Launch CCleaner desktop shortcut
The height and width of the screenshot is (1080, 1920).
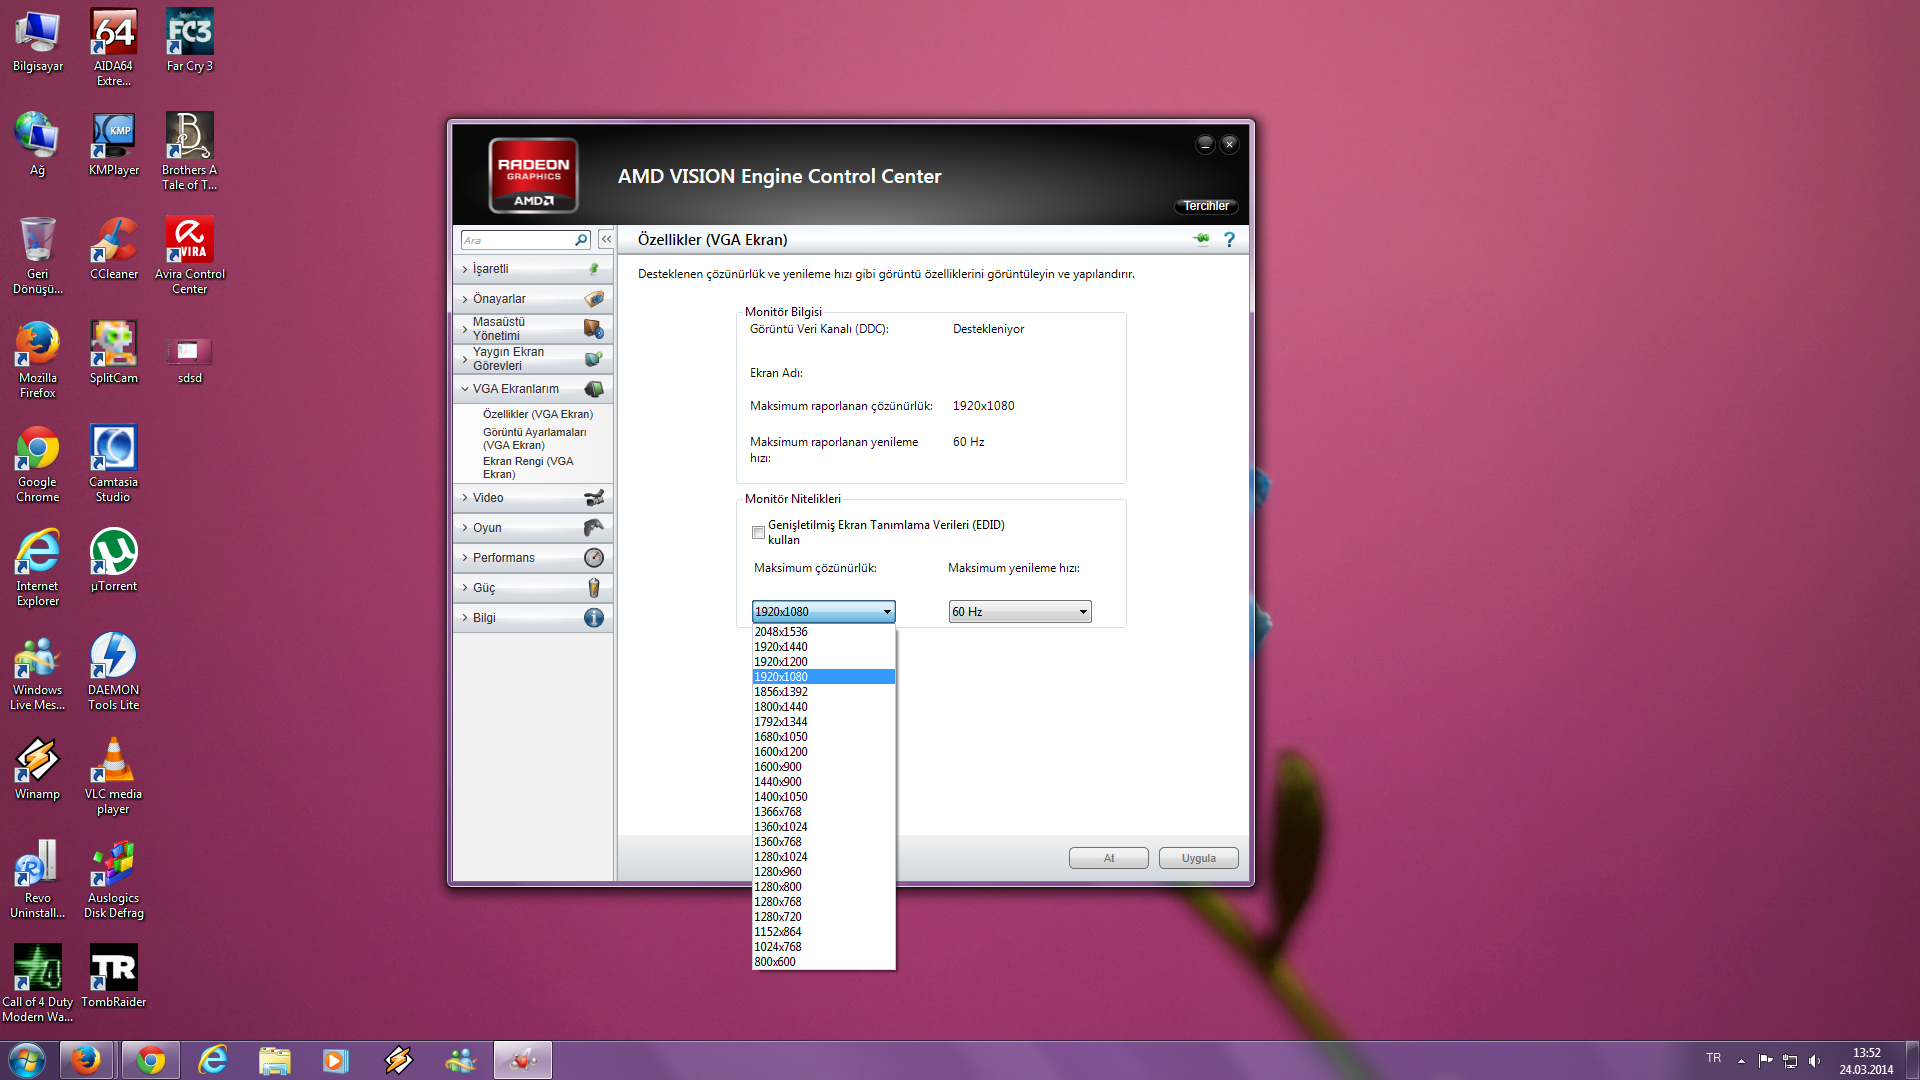113,249
